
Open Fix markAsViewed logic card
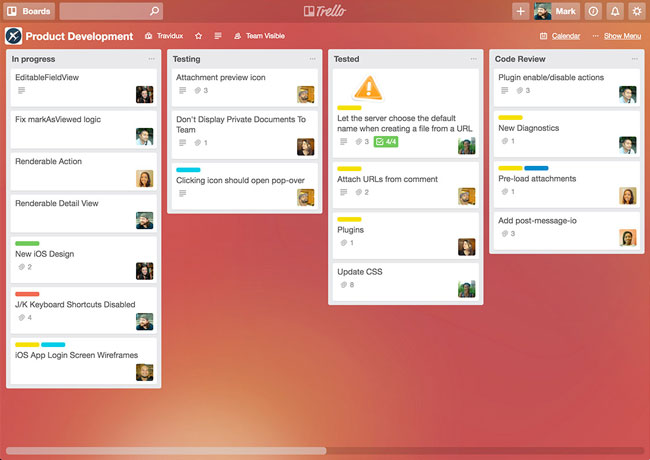84,129
